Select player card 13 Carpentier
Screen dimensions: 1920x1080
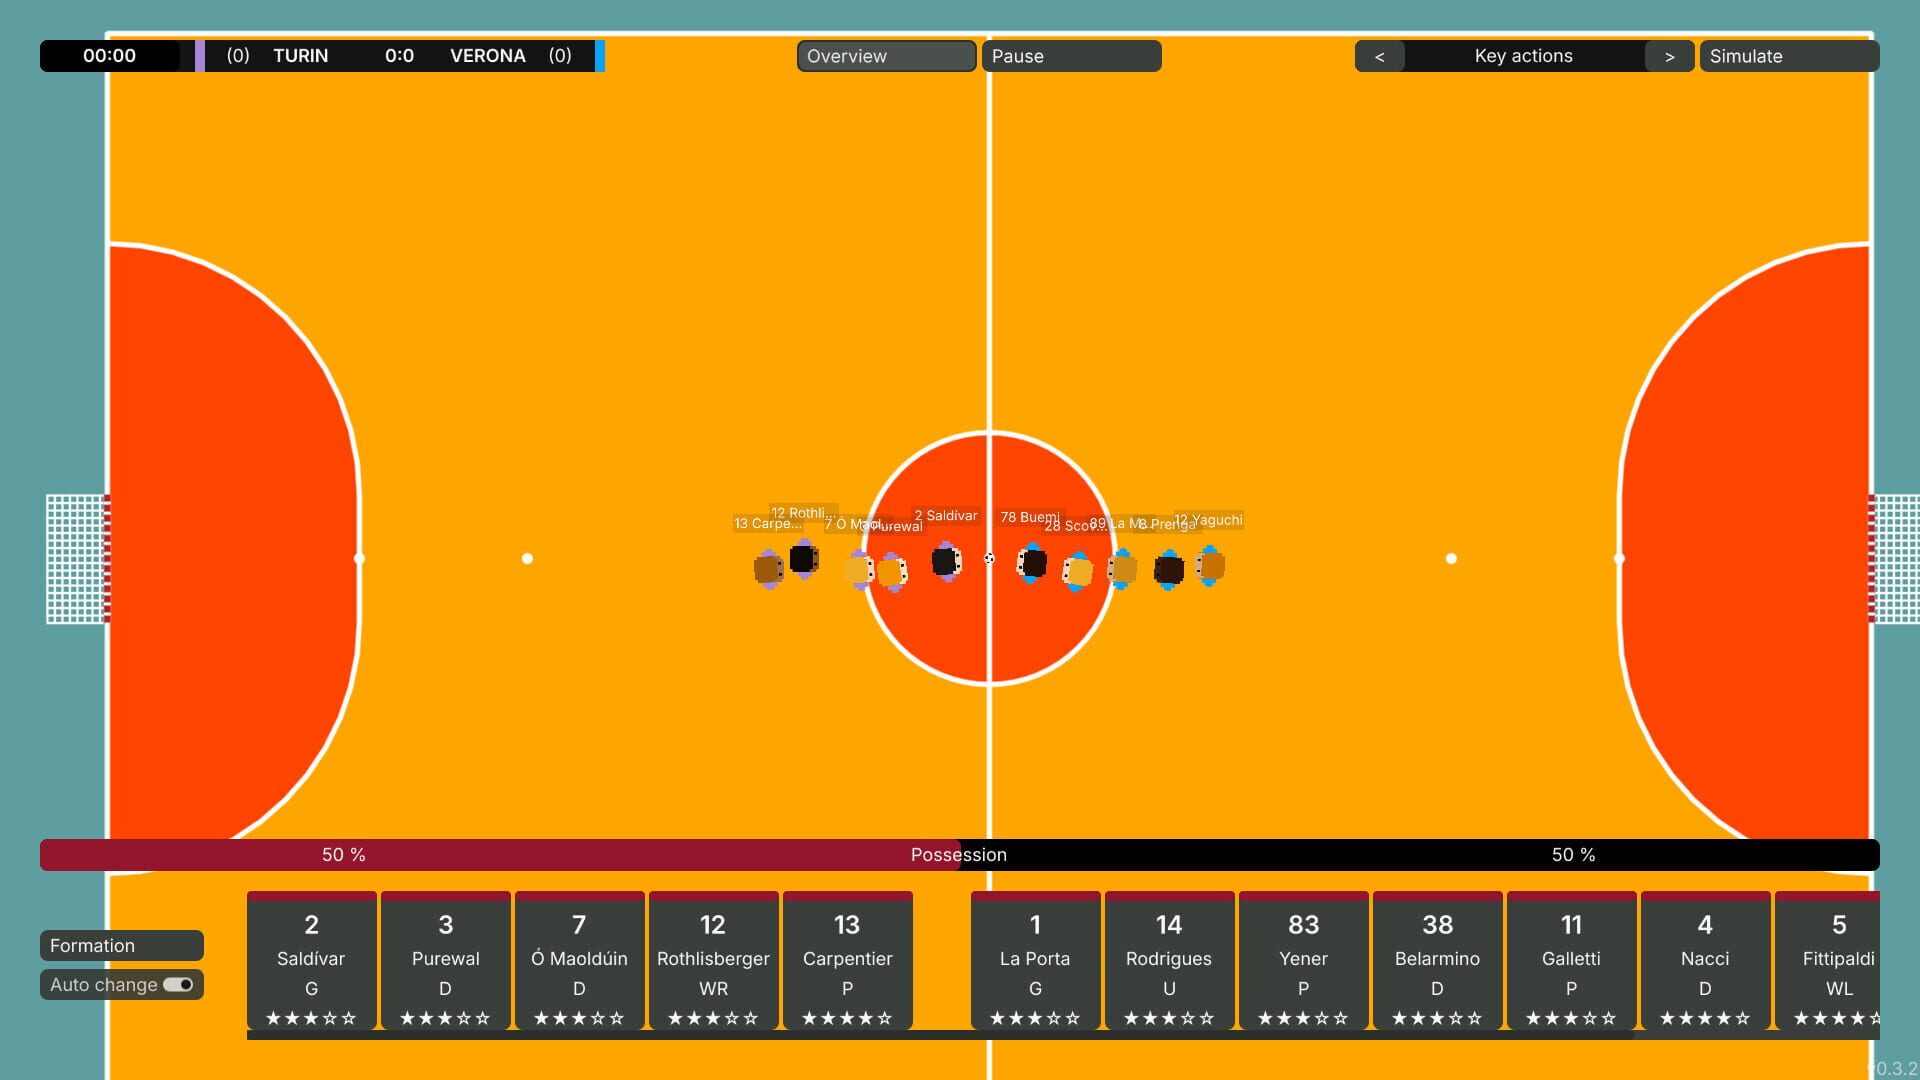pos(847,960)
